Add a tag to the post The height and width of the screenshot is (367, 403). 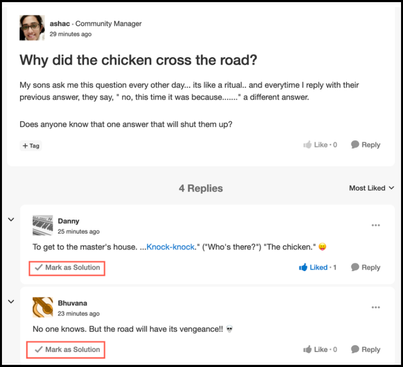point(31,146)
